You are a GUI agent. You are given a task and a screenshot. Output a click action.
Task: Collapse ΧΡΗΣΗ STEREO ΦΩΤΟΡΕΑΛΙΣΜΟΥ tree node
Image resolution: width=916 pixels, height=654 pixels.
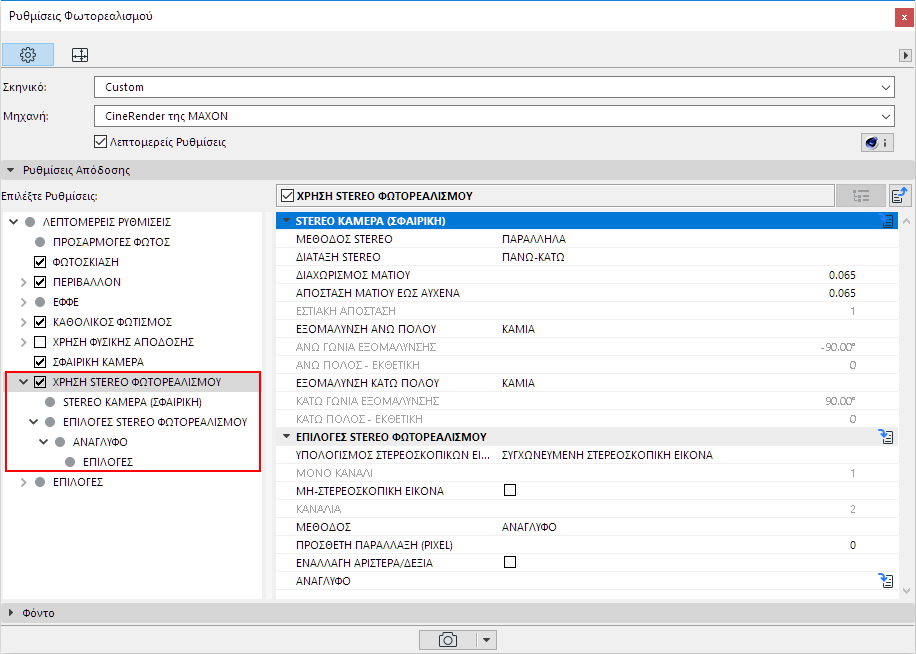23,382
